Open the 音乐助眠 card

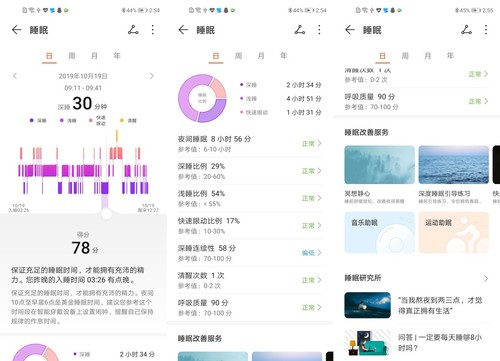379,232
